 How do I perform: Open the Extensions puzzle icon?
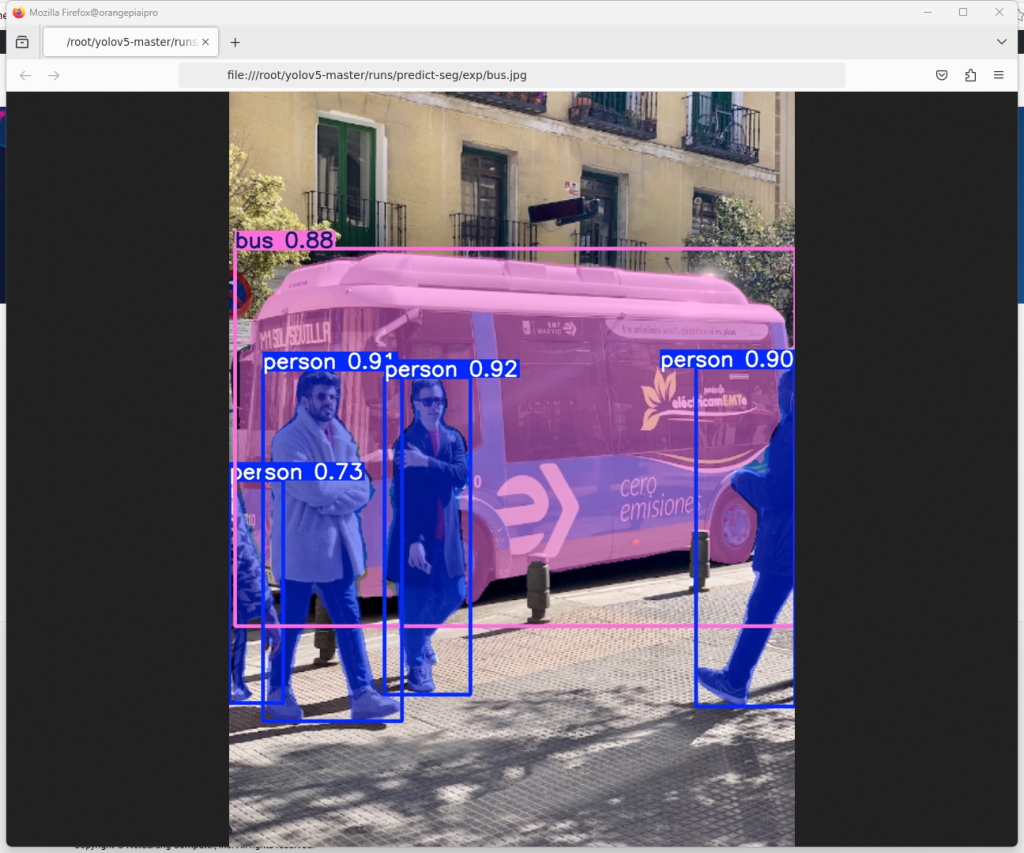(970, 75)
